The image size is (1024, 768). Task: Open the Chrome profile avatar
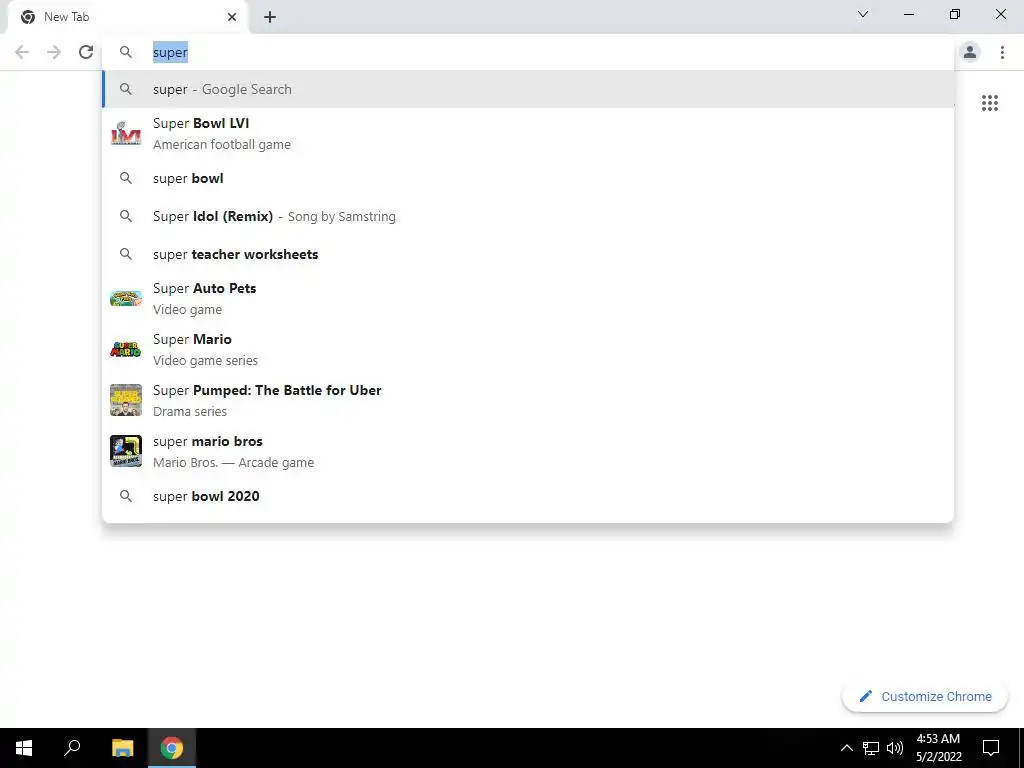point(970,52)
